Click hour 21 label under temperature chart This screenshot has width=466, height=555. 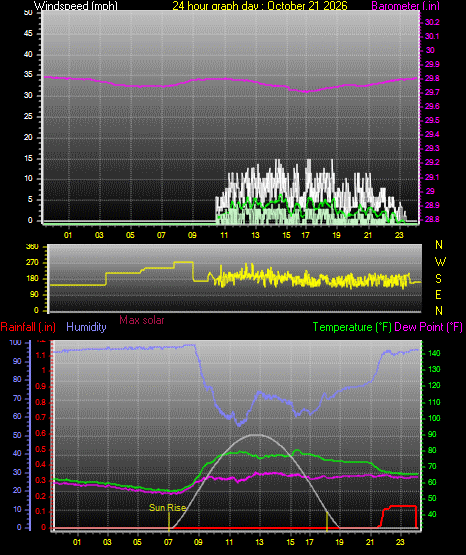pyautogui.click(x=370, y=542)
